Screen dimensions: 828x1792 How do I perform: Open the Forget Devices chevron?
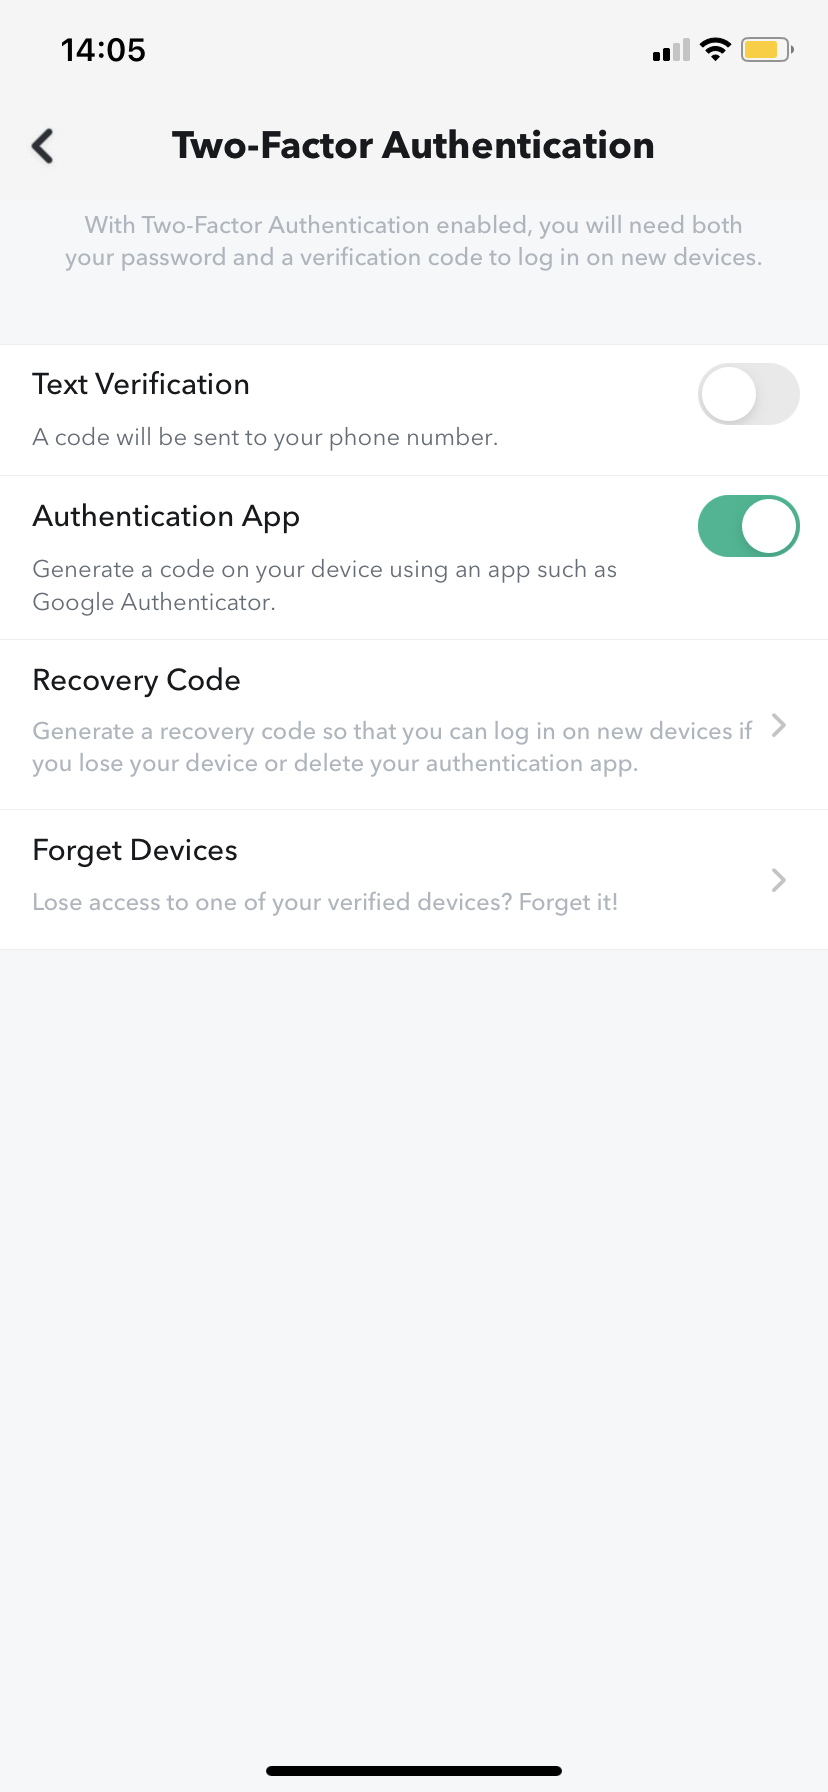tap(779, 880)
